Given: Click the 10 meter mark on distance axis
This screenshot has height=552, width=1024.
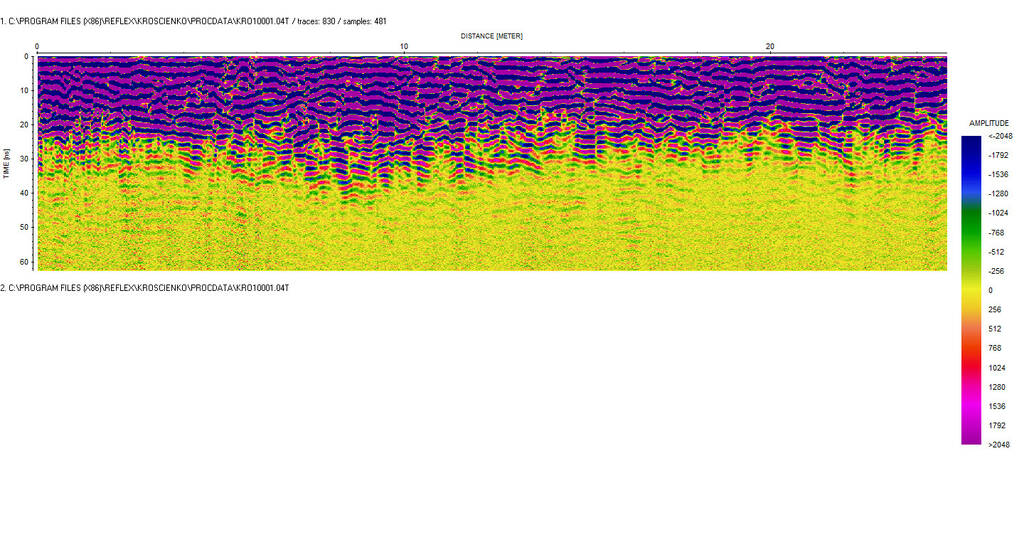Looking at the screenshot, I should click(x=404, y=47).
